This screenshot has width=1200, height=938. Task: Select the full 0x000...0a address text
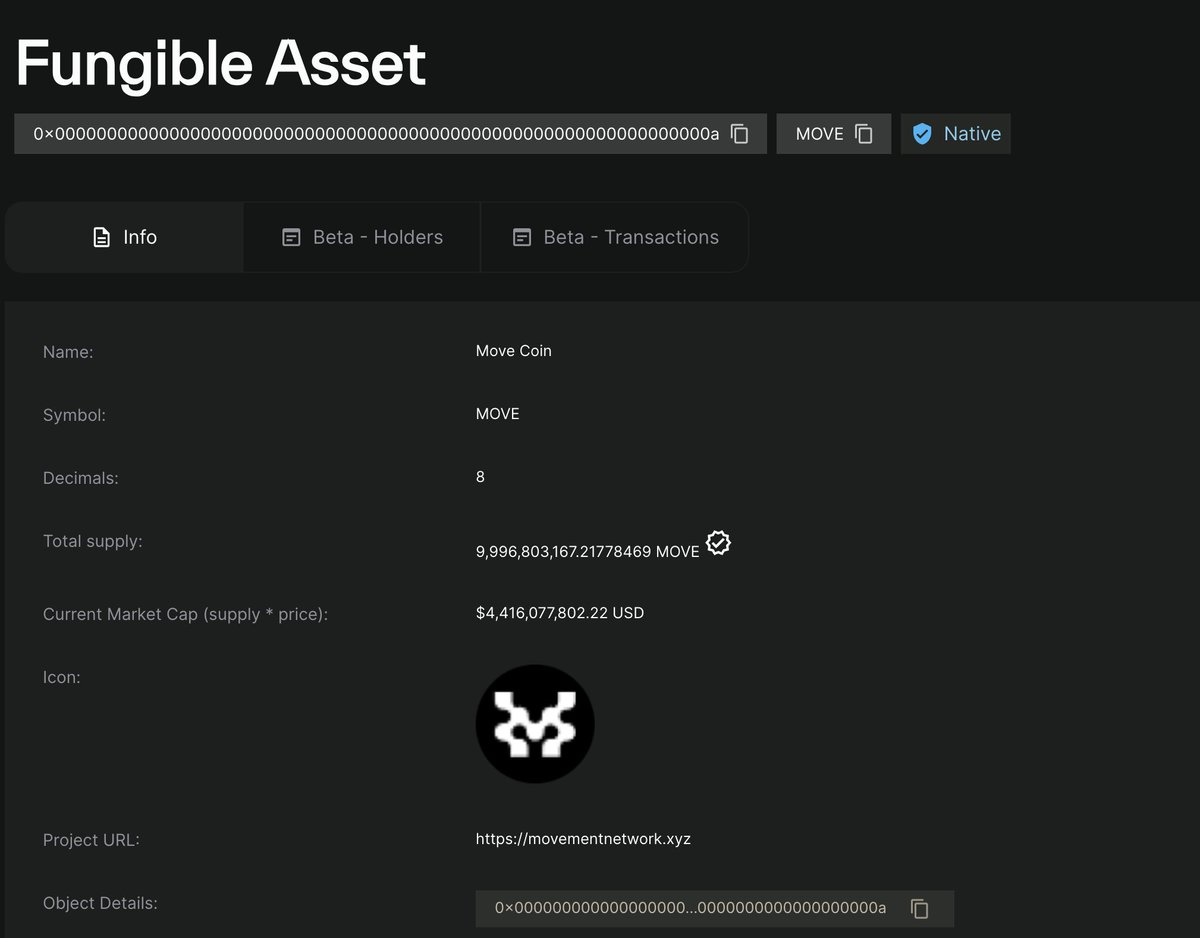point(376,134)
